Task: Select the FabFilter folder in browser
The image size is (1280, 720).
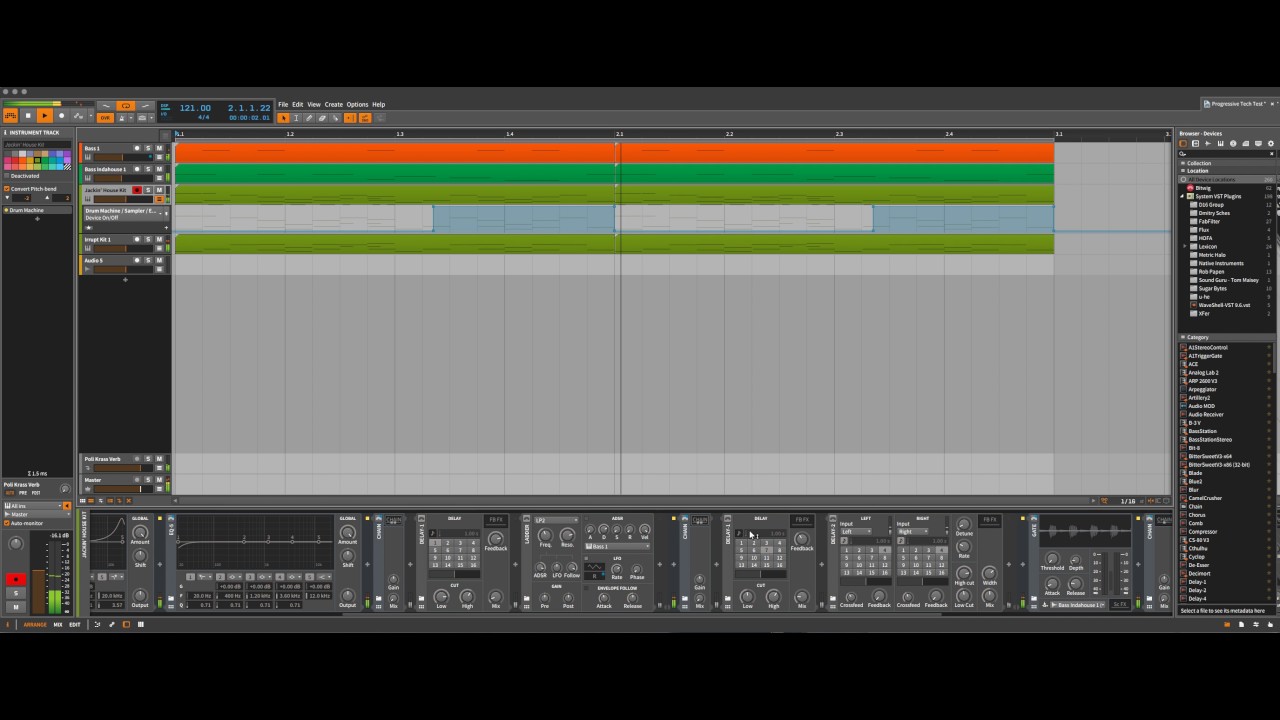Action: click(1209, 221)
